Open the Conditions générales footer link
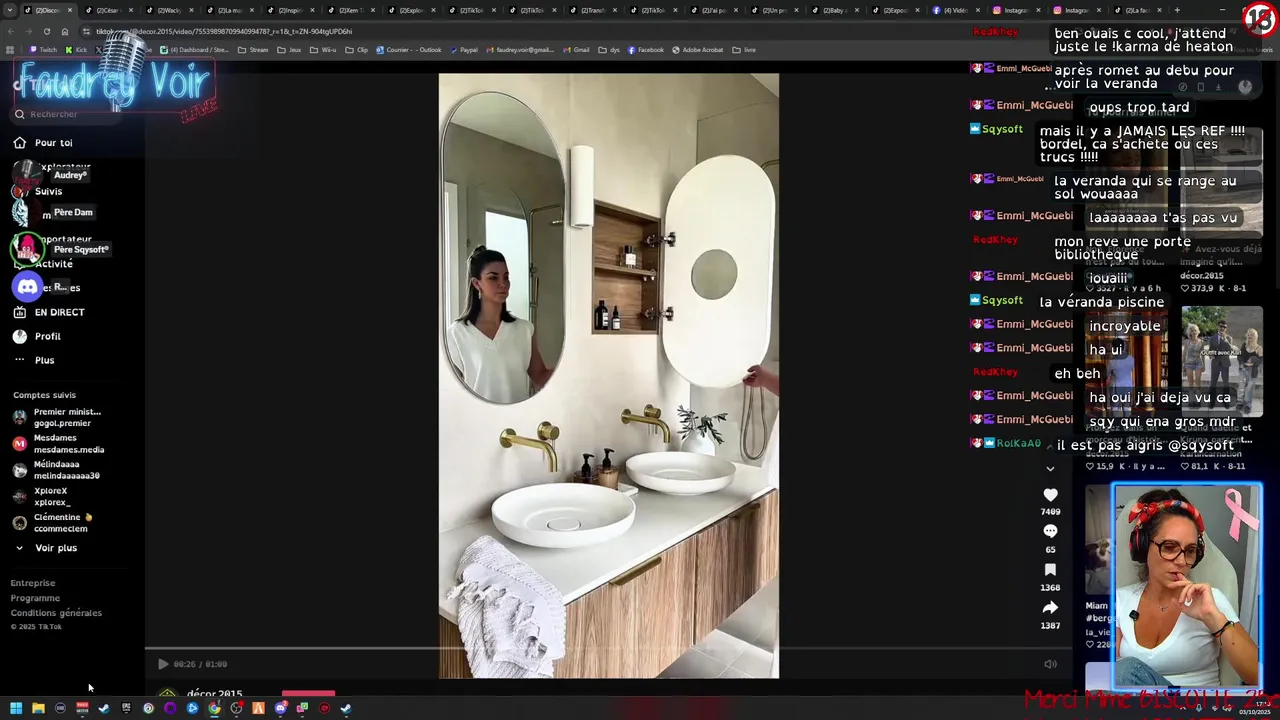 [56, 613]
